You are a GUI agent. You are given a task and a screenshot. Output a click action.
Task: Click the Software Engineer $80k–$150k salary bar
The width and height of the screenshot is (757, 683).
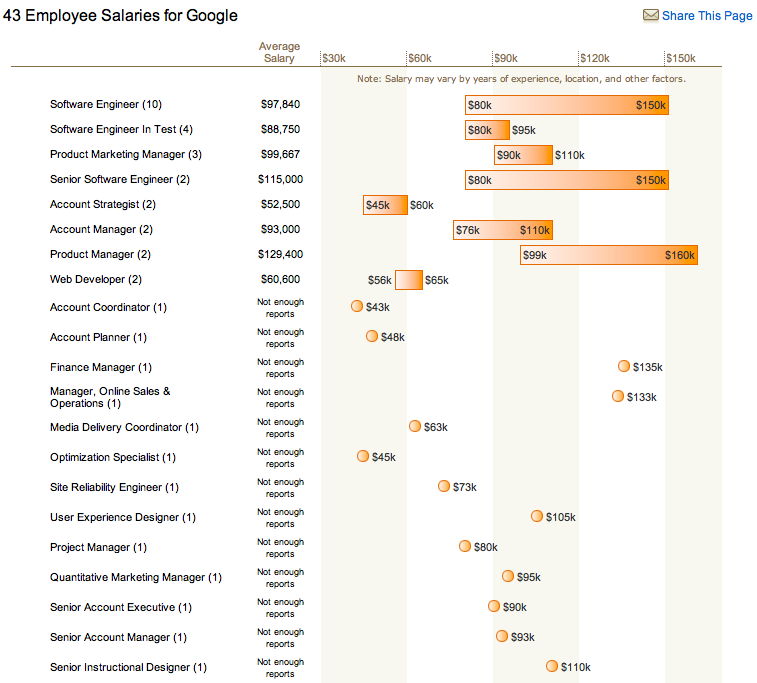[x=566, y=105]
